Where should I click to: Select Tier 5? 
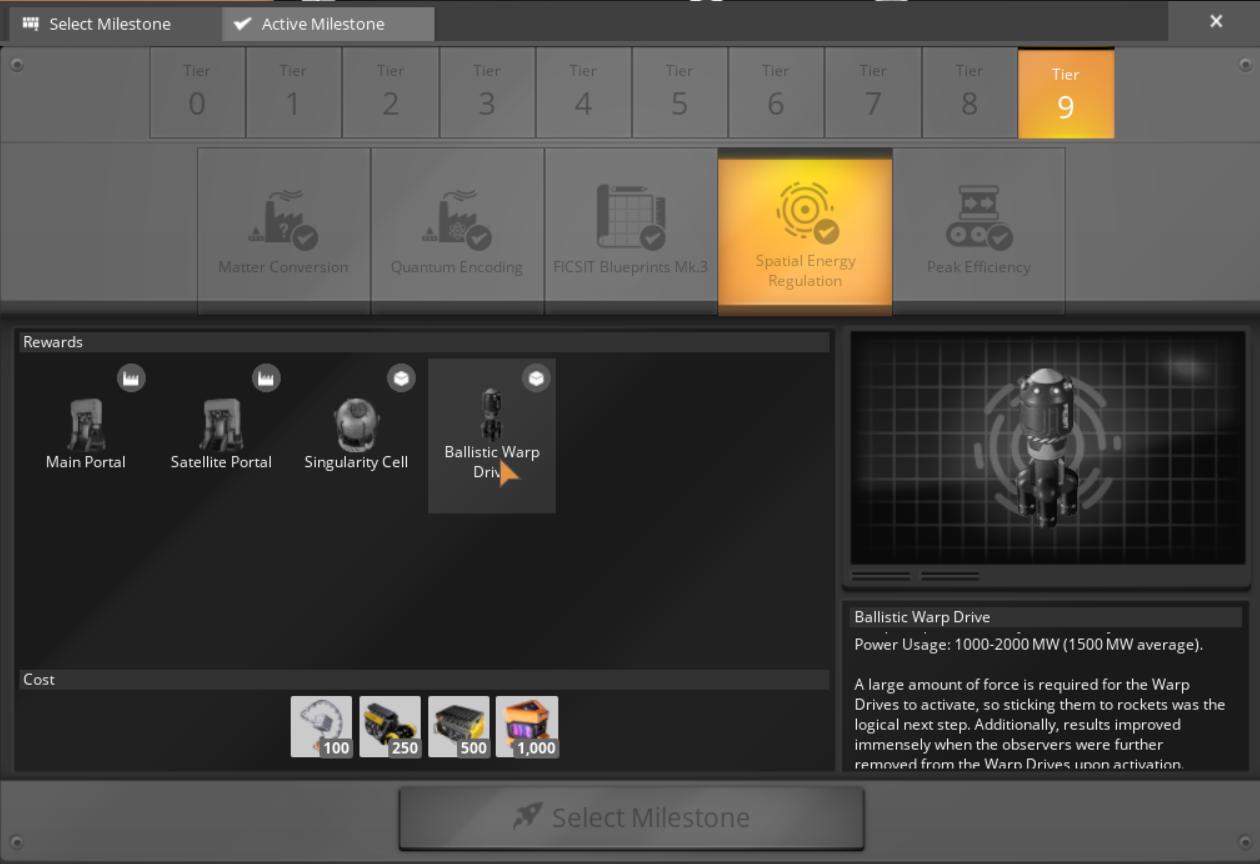tap(679, 93)
